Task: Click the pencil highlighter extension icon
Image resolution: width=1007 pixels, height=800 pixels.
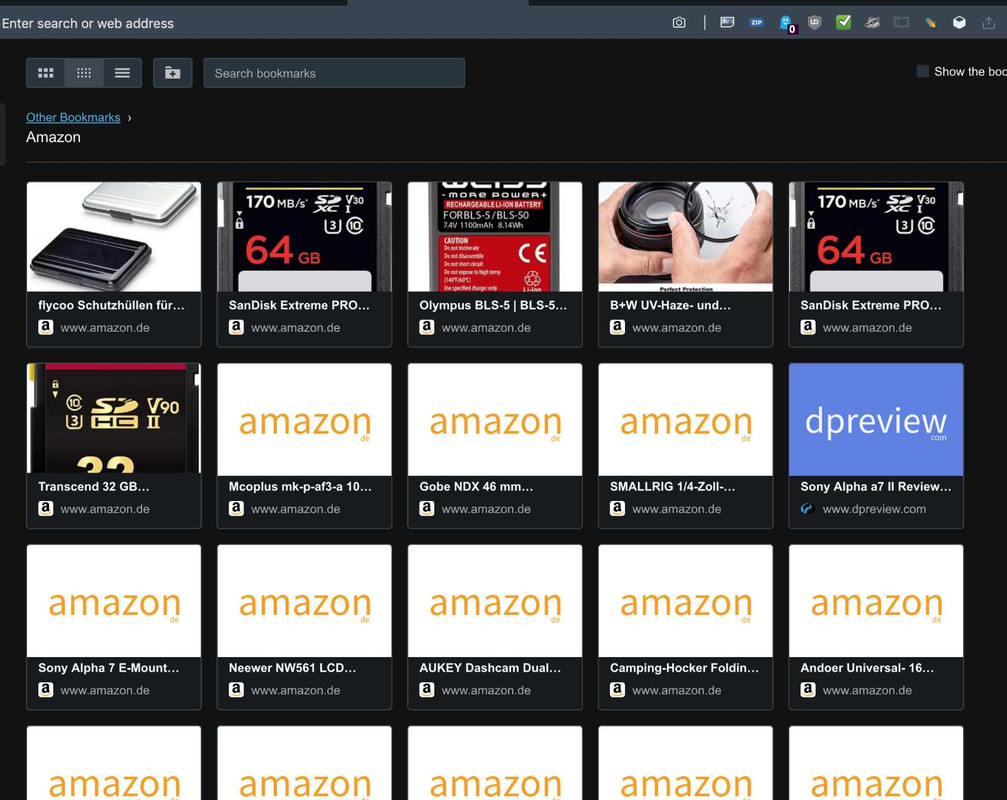Action: click(x=930, y=23)
